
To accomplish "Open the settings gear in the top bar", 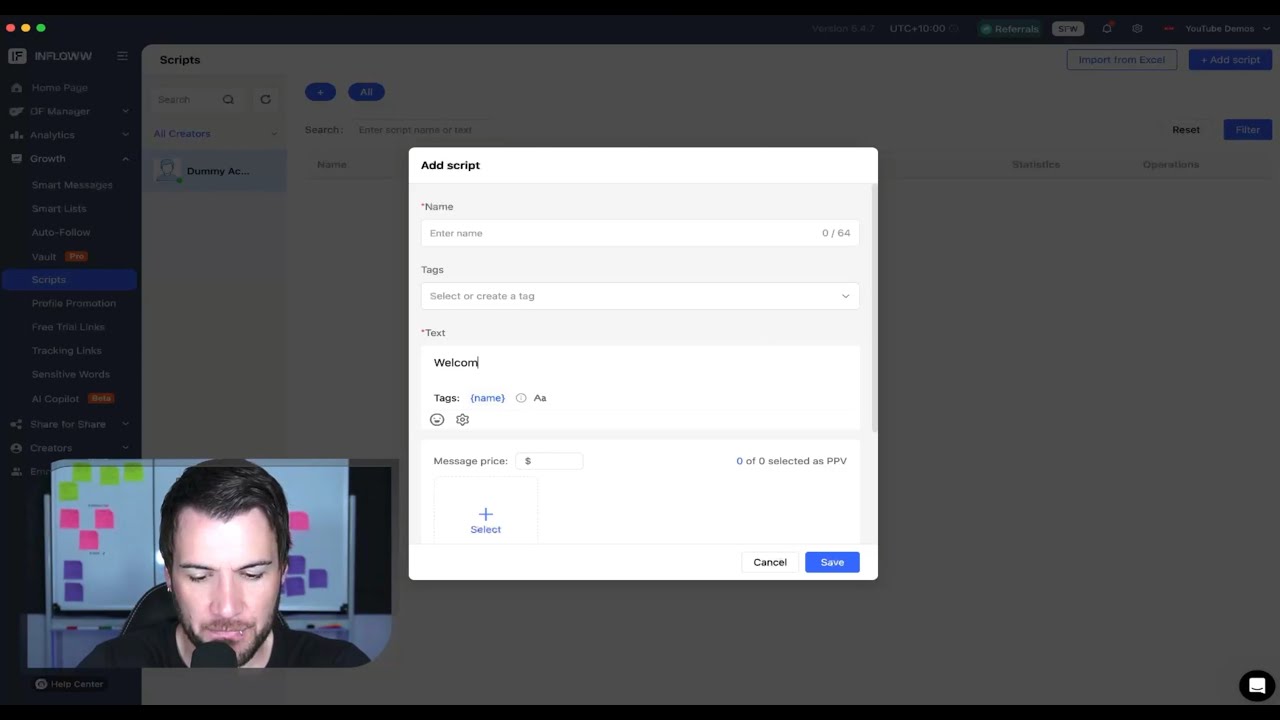I will 1137,29.
